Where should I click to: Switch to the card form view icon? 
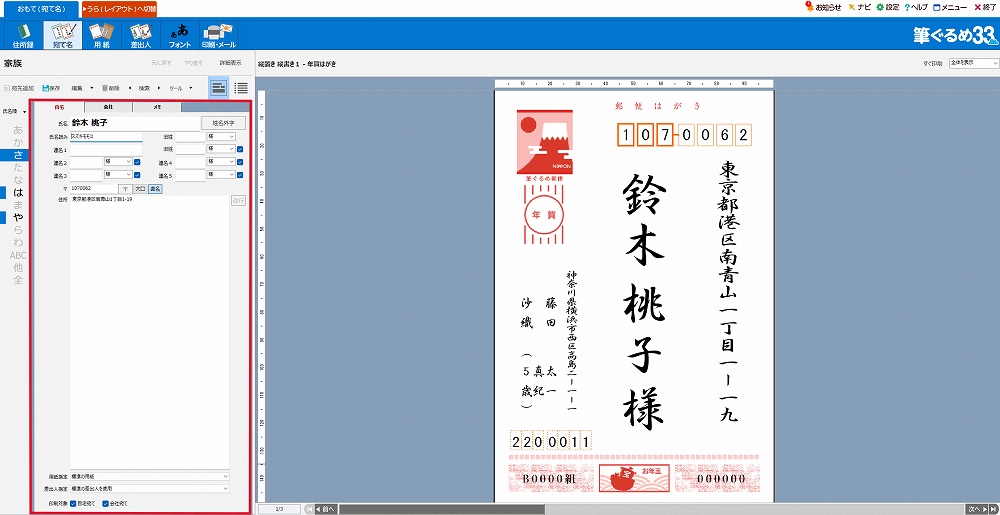click(x=219, y=88)
